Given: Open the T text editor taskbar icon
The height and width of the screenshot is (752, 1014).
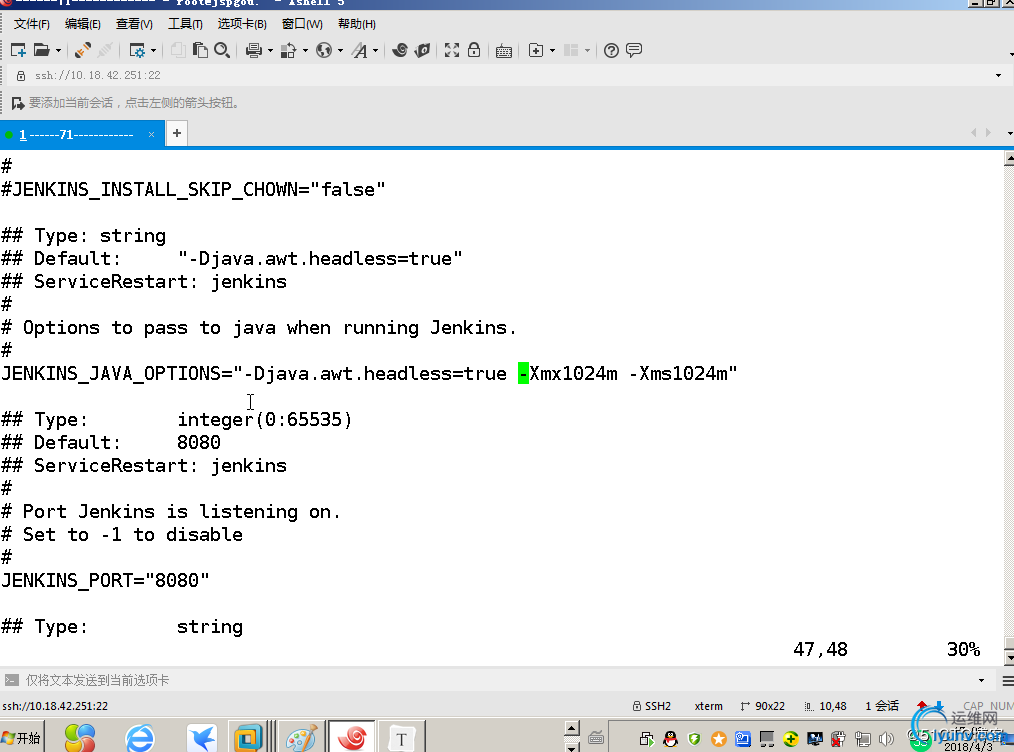Looking at the screenshot, I should click(402, 738).
